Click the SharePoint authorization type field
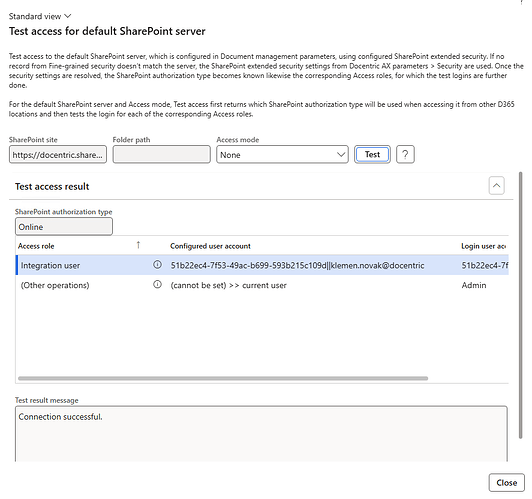This screenshot has height=499, width=532. [x=64, y=227]
